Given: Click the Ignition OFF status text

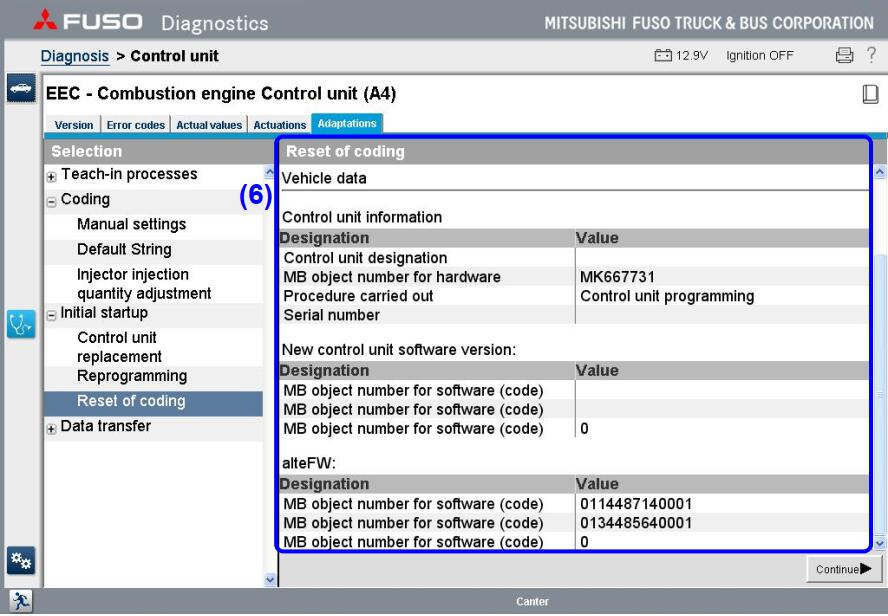Looking at the screenshot, I should point(759,55).
